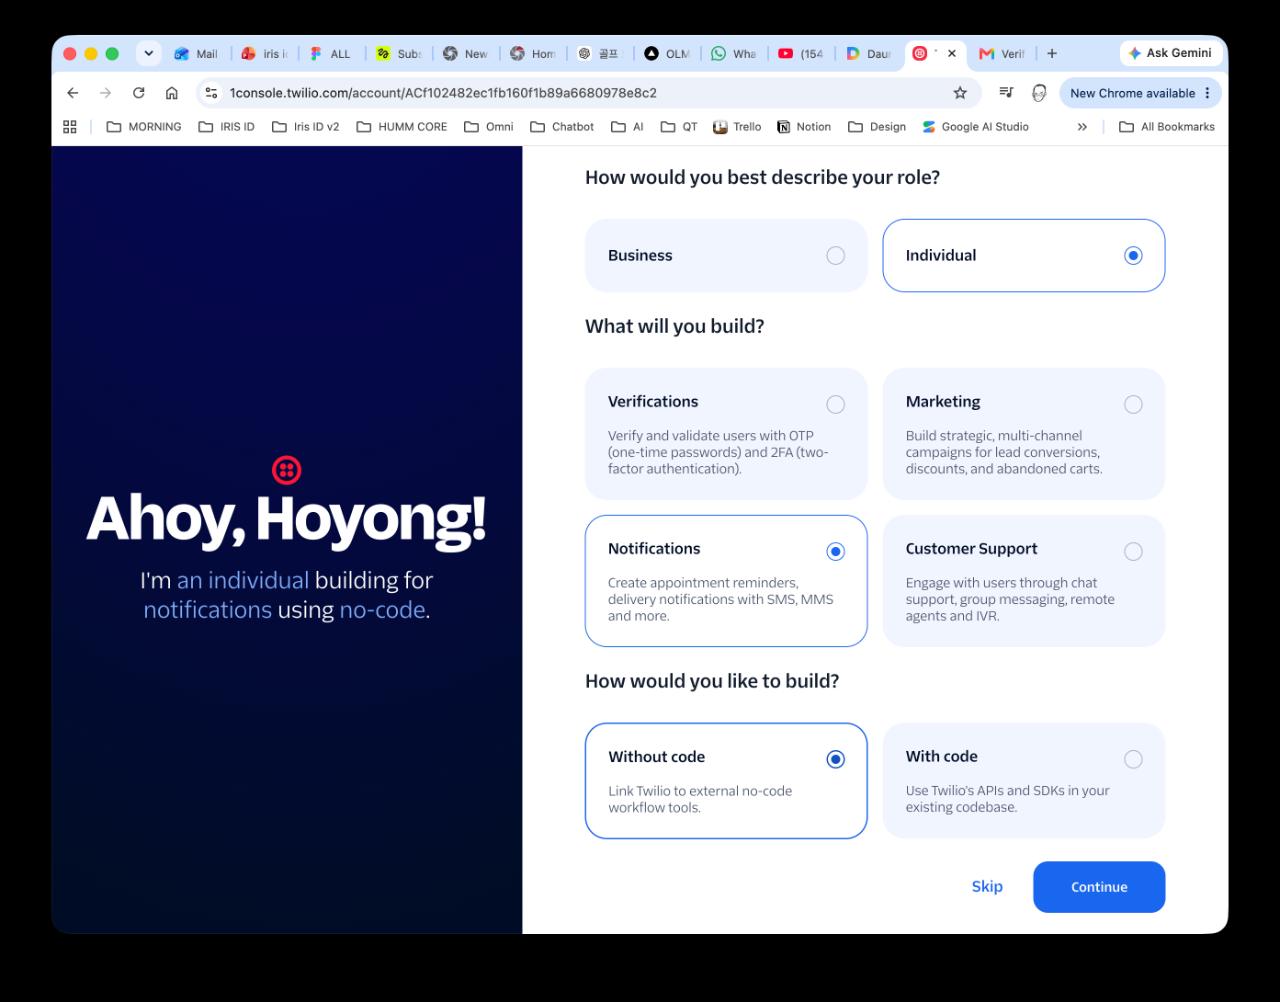Switch to the Hom tab
The width and height of the screenshot is (1280, 1002).
click(532, 54)
